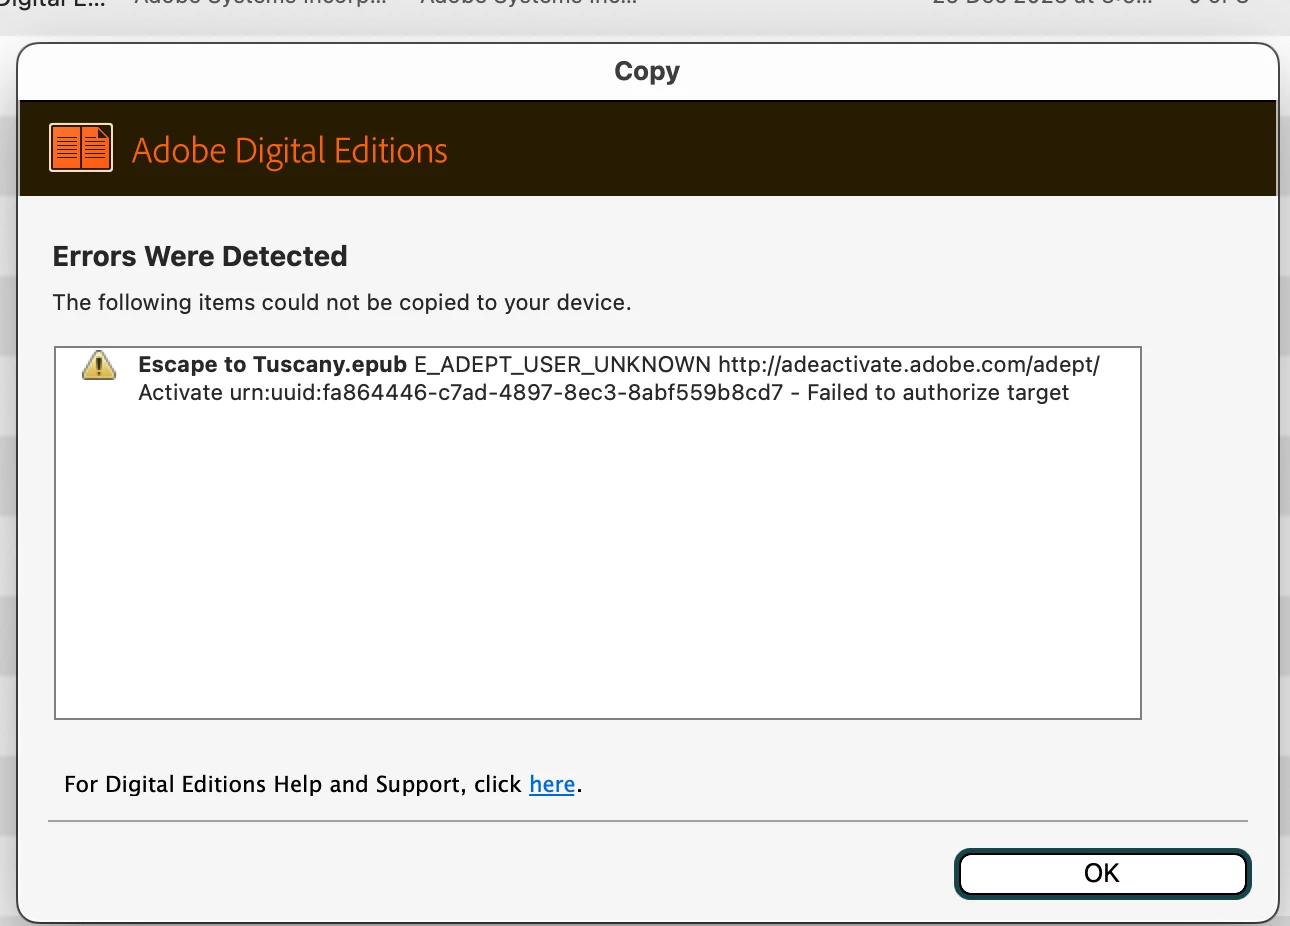Click the OK button
1290x926 pixels.
(1102, 873)
